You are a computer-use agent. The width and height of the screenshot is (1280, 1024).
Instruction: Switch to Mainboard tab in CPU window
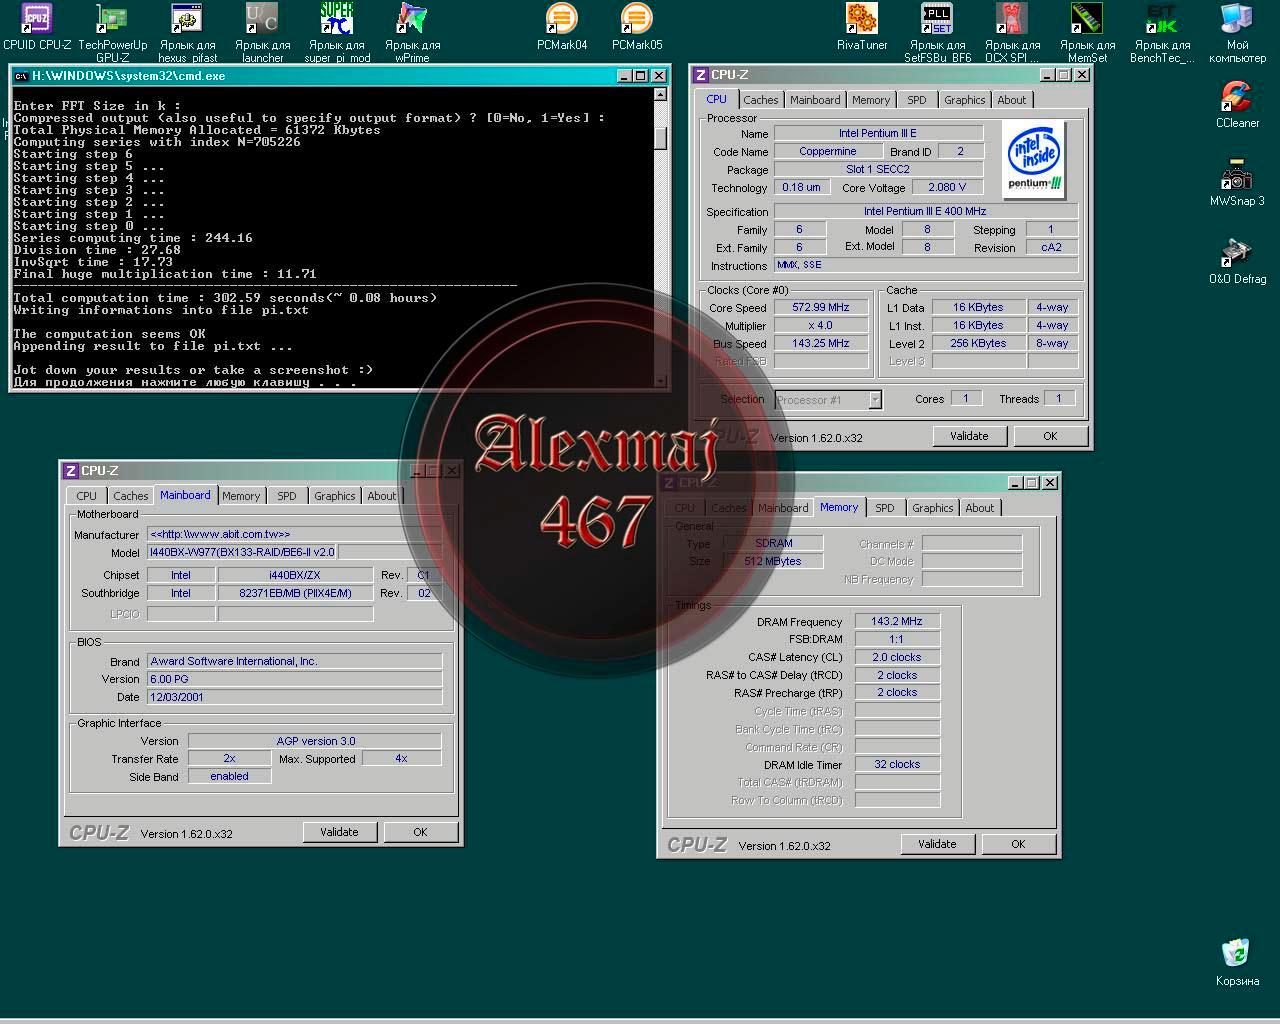(x=815, y=100)
